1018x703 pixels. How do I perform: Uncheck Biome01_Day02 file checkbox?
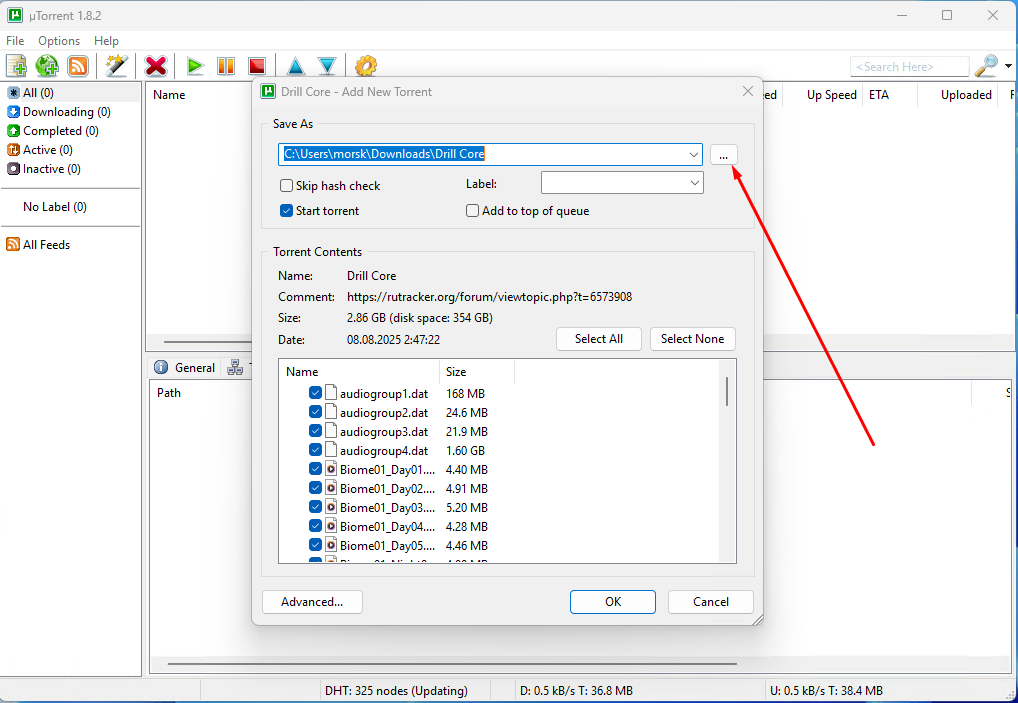point(316,488)
